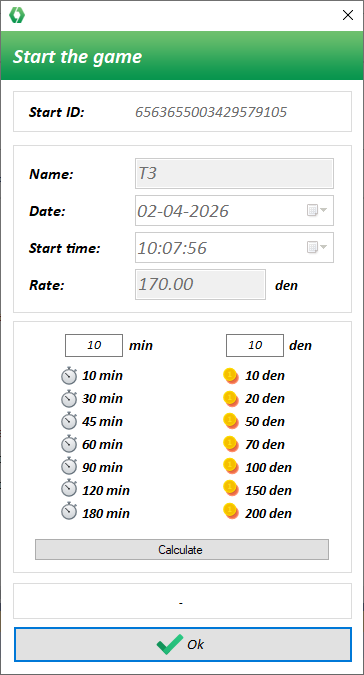
Task: Choose the 45 min preset label
Action: tap(102, 422)
